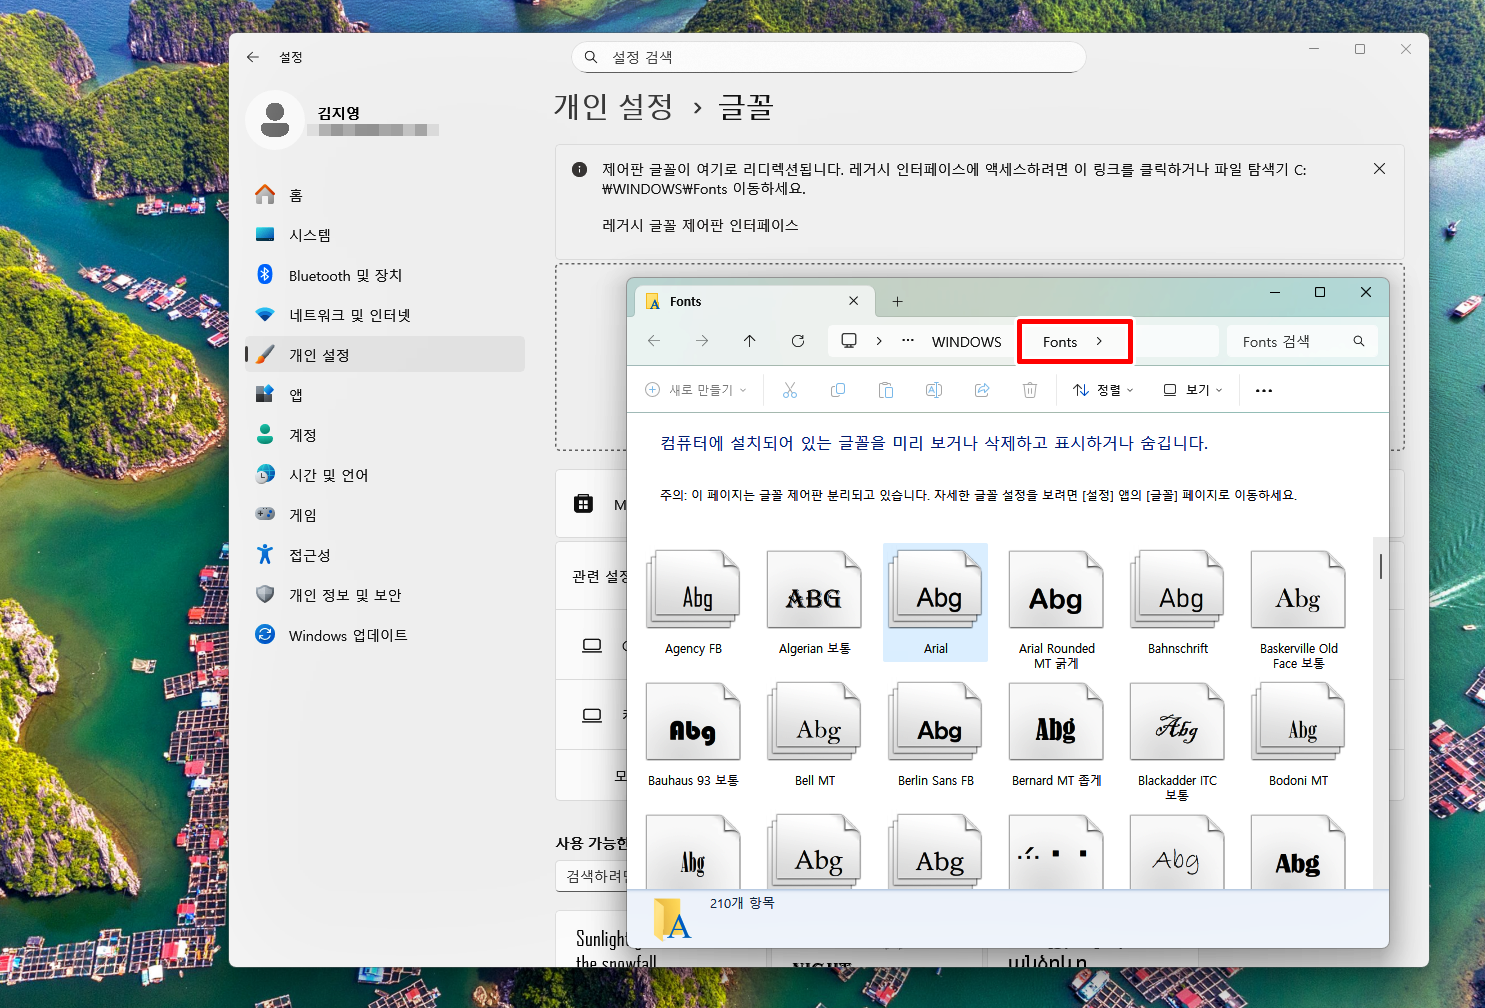Open 계정 settings category
This screenshot has height=1008, width=1485.
pyautogui.click(x=385, y=435)
